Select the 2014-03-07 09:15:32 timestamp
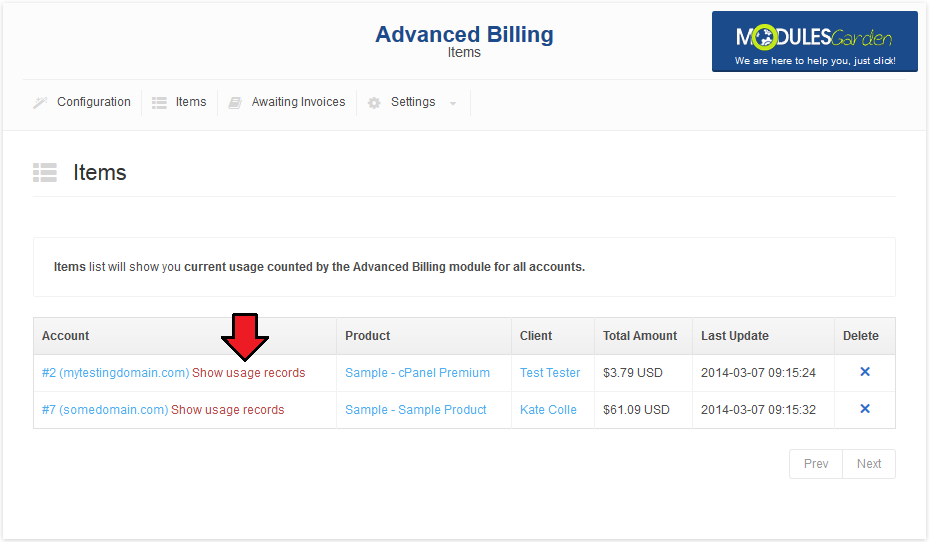930x542 pixels. [759, 410]
